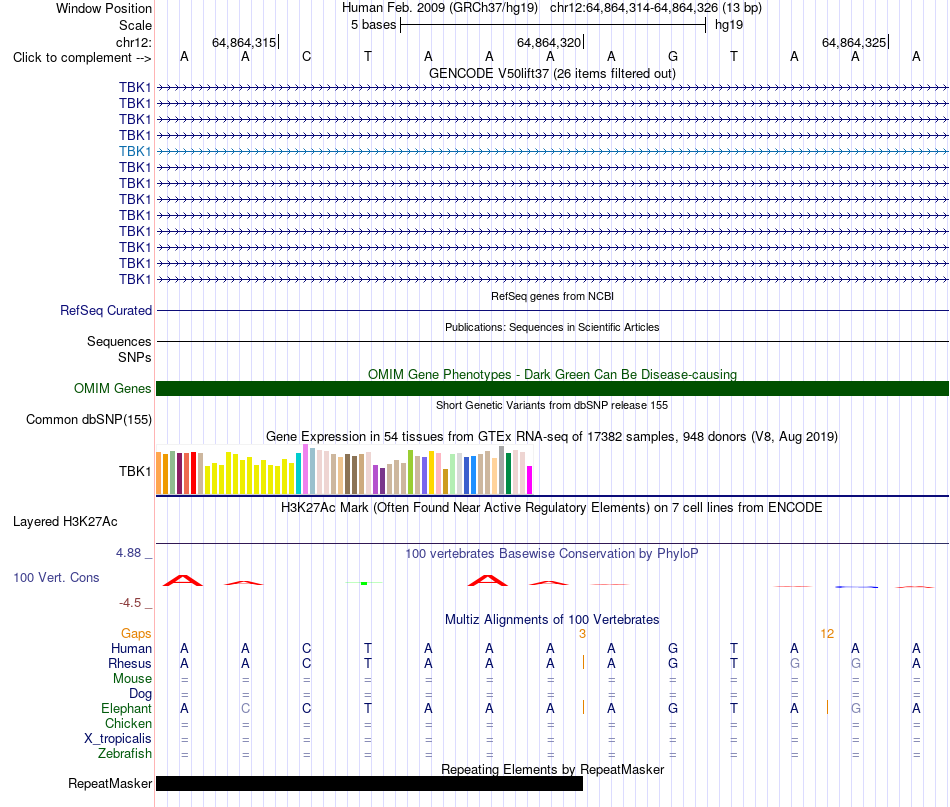
Task: Click the '100 Vert. Cons' track label
Action: click(x=56, y=577)
